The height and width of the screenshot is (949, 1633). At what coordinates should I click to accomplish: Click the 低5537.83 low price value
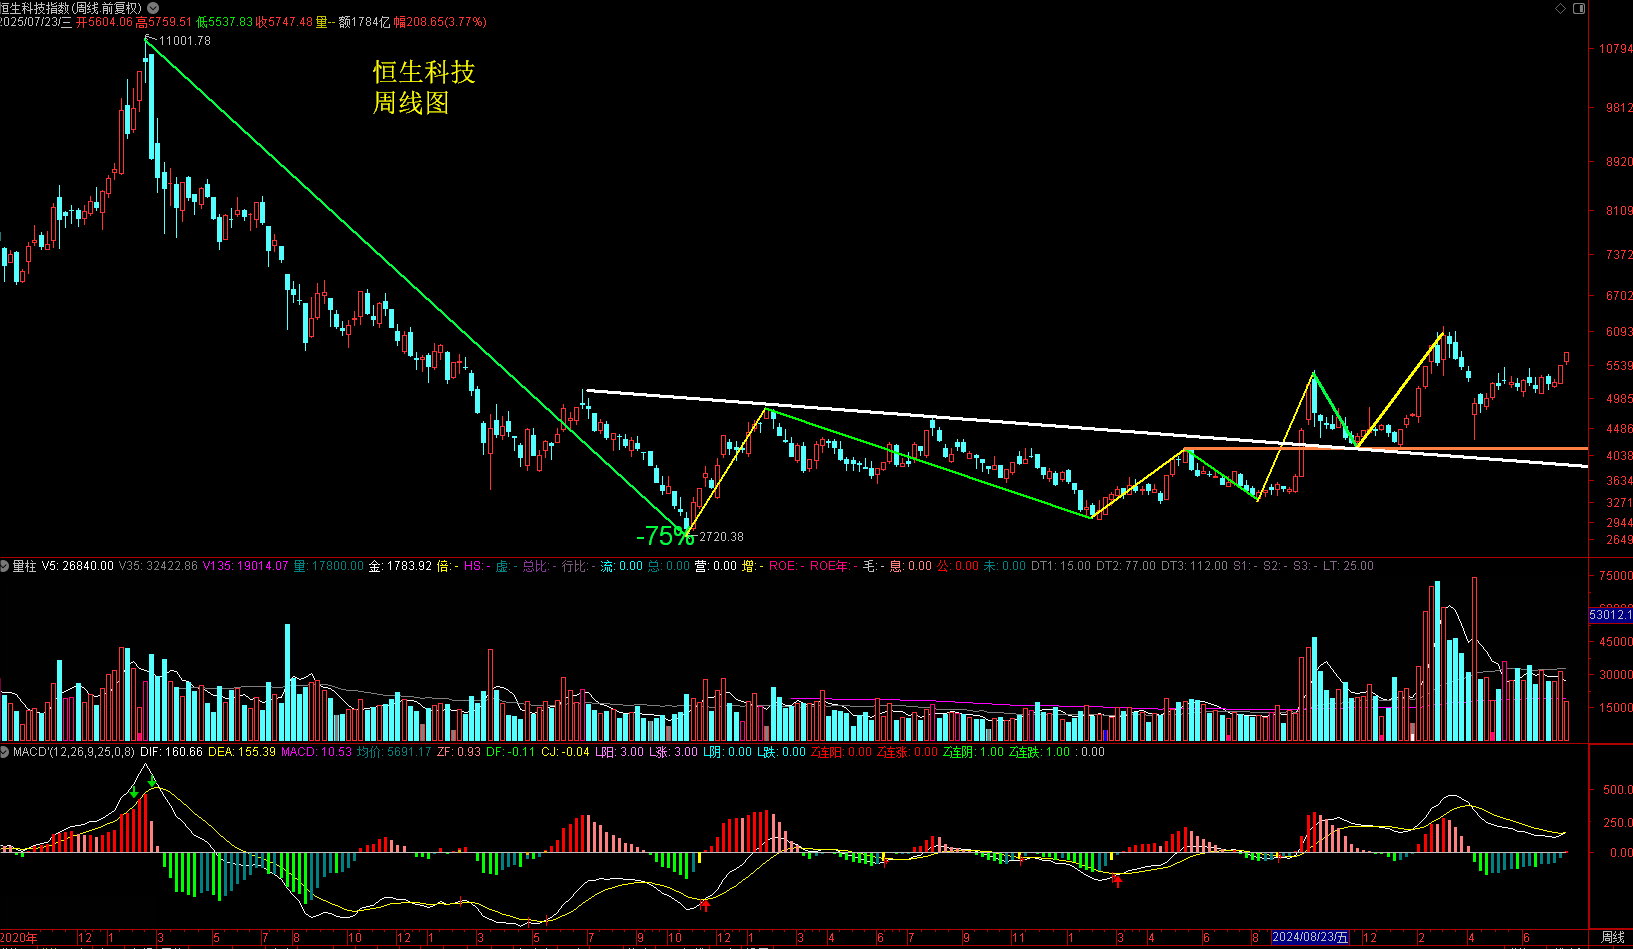click(225, 22)
